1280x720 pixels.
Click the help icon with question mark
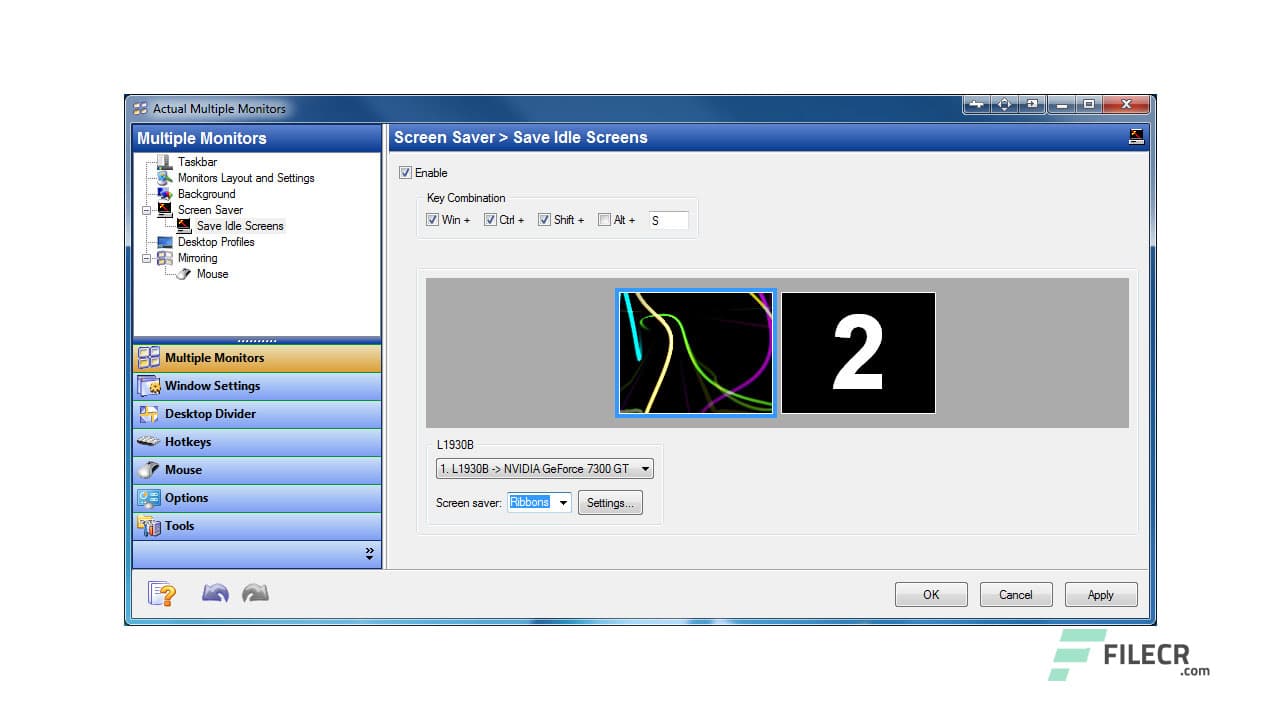point(162,594)
